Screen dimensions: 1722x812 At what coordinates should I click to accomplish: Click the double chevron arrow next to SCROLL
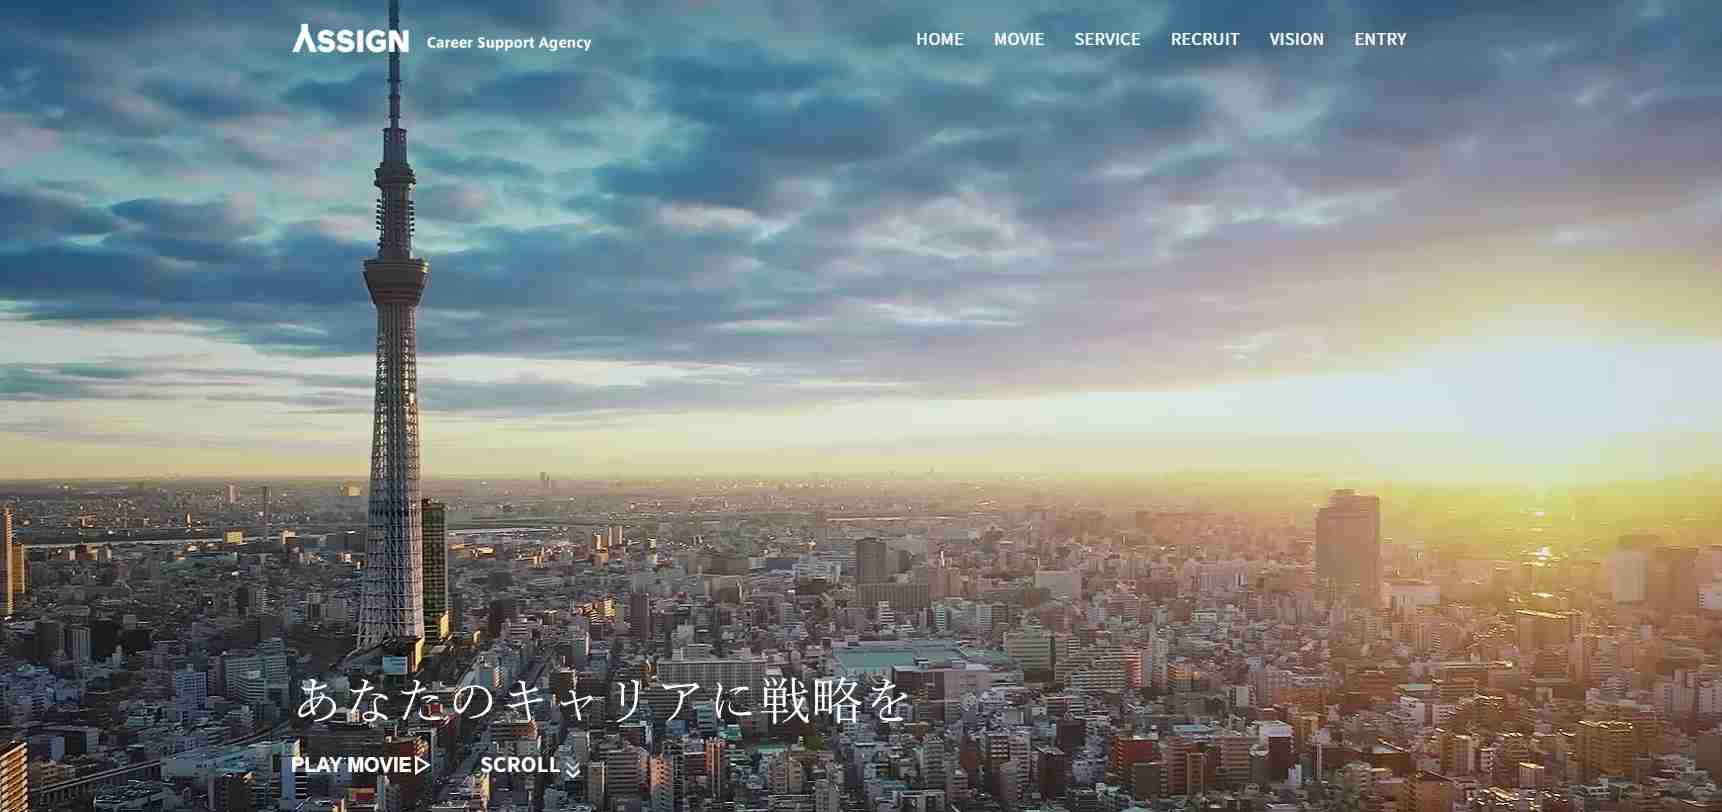573,769
